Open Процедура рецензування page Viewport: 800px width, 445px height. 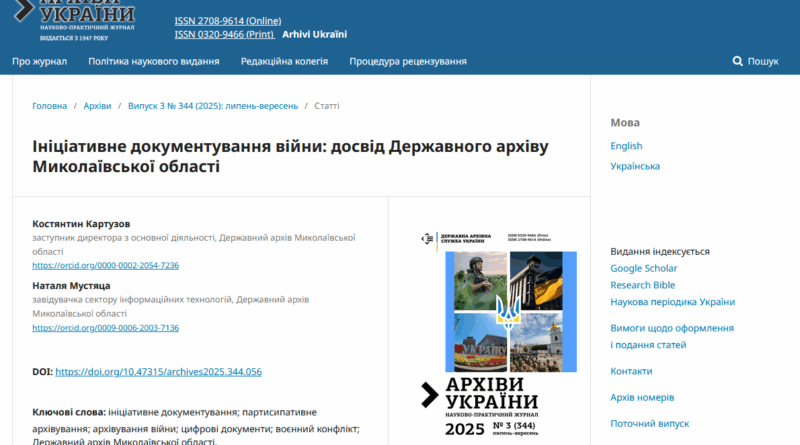click(x=408, y=62)
